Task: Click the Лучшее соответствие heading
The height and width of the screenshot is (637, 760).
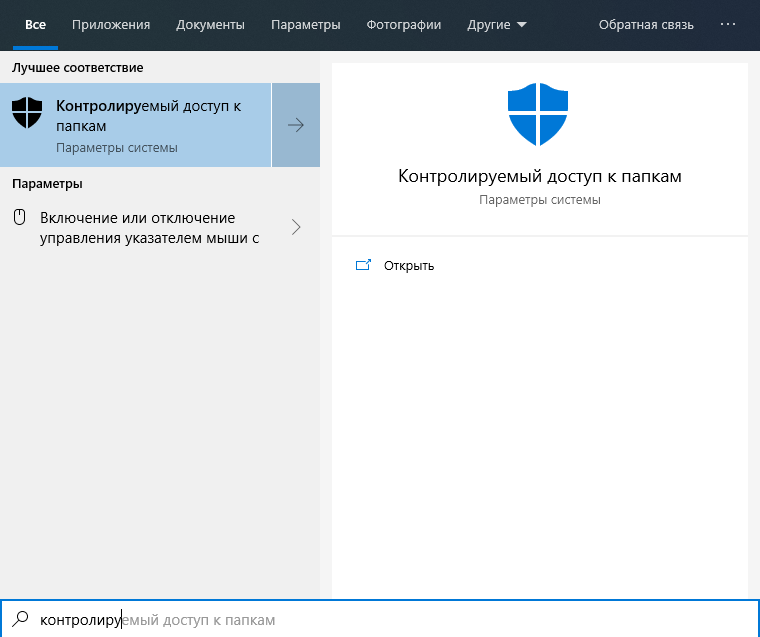Action: (78, 67)
